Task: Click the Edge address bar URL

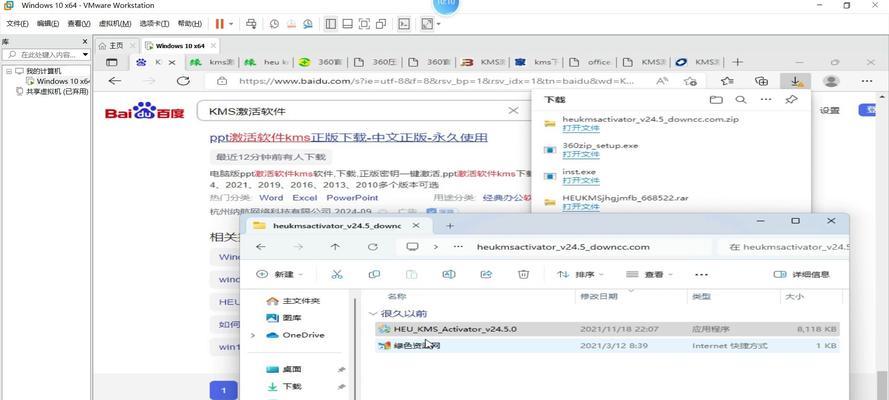Action: (437, 81)
